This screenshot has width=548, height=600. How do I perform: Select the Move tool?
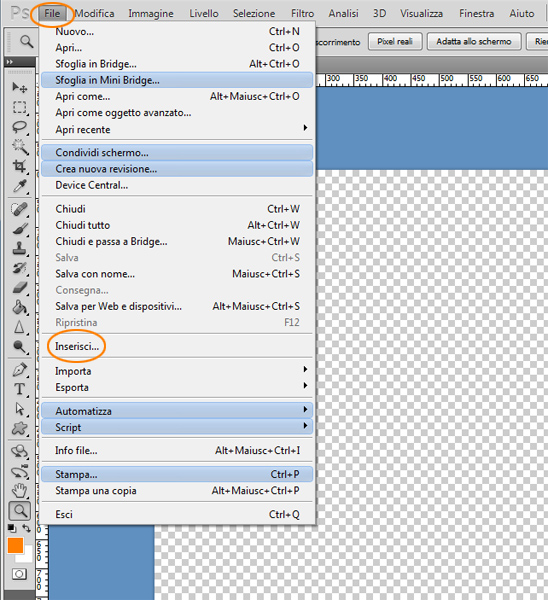tap(19, 88)
